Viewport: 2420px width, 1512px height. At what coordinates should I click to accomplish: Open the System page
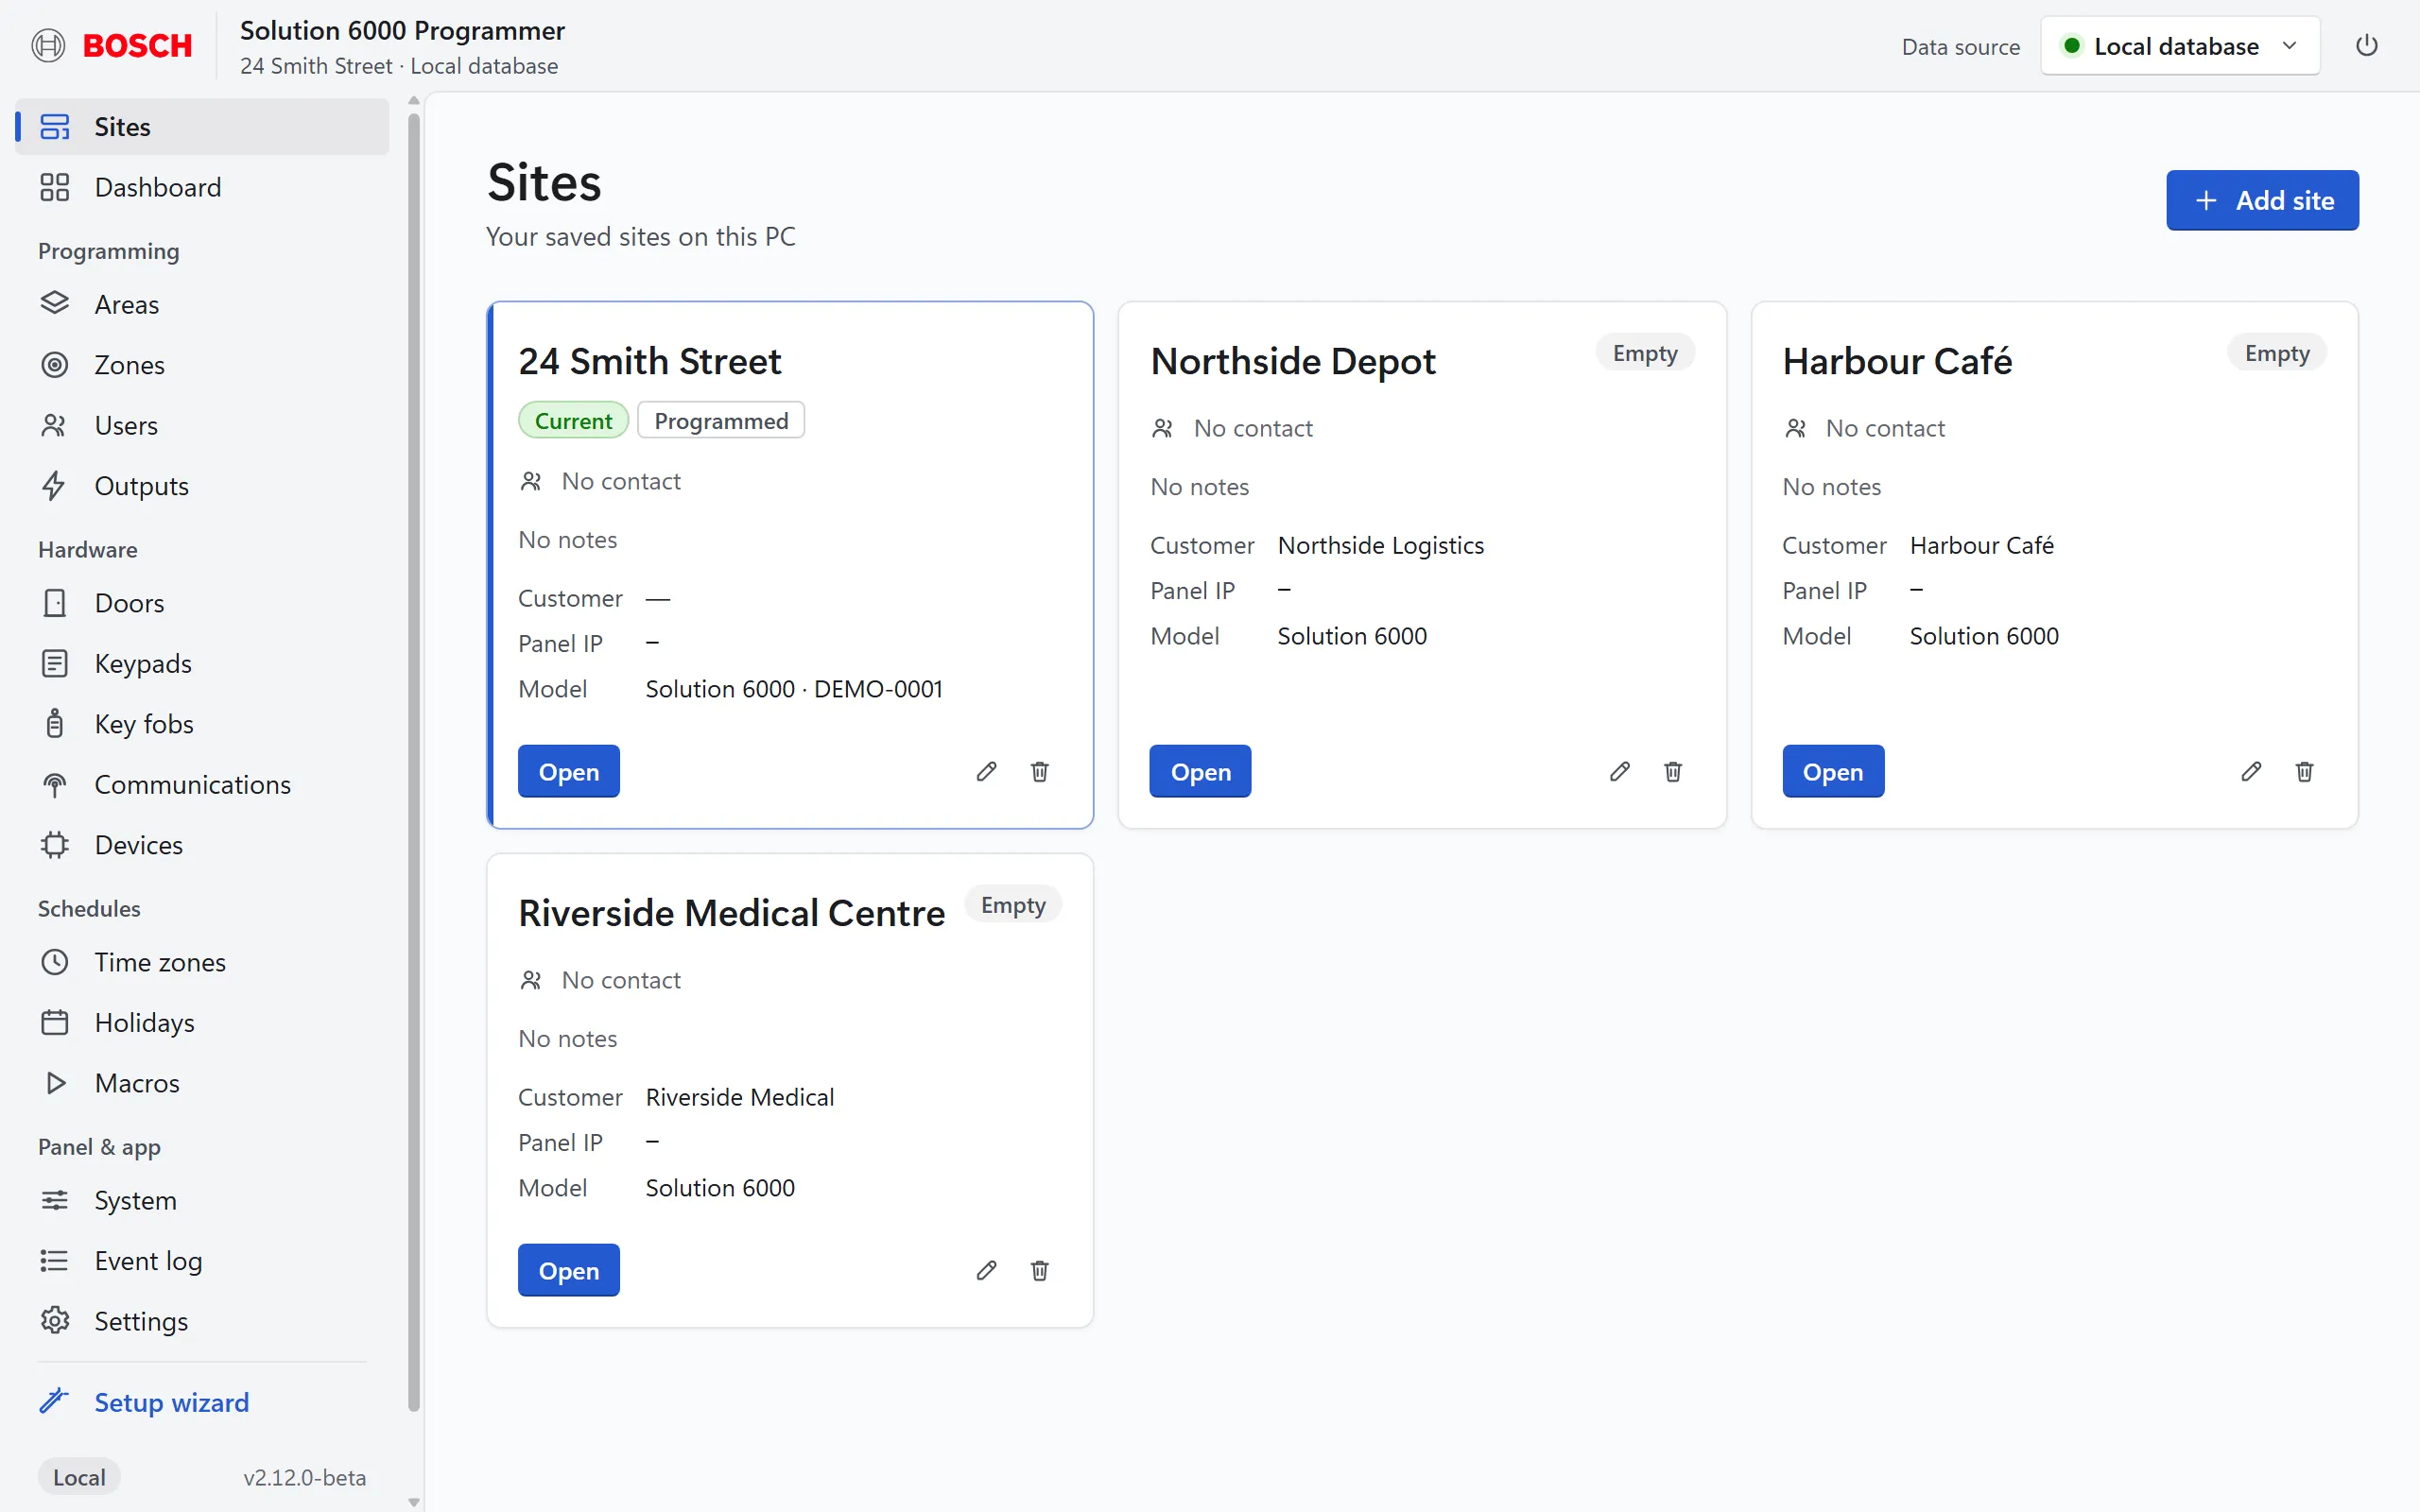(x=203, y=1200)
